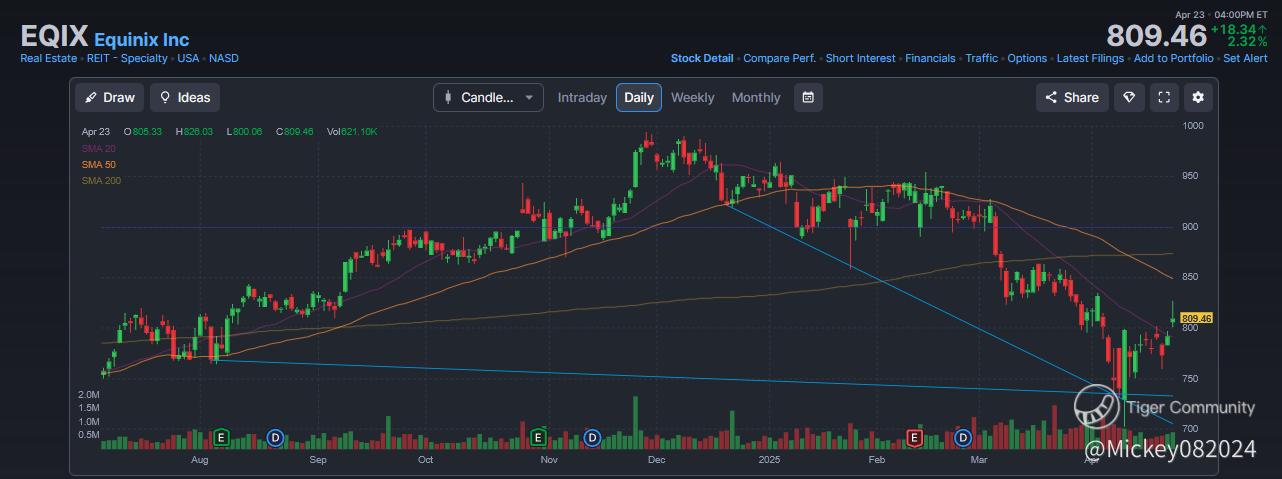Open the NASD exchange link
Screen dimensions: 1282x479
point(224,58)
